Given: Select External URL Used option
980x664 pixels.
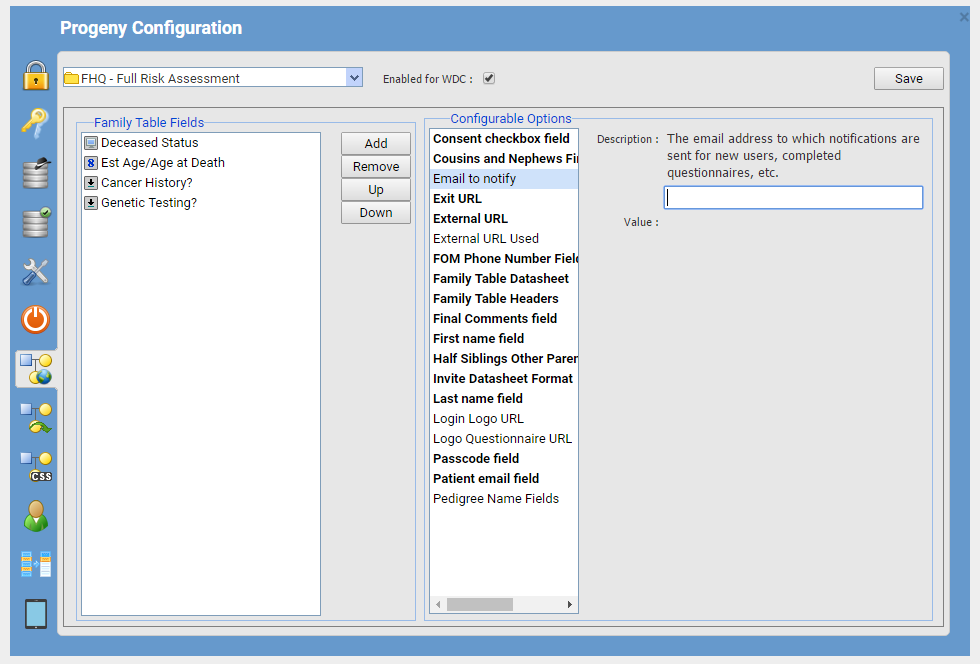Looking at the screenshot, I should click(x=504, y=239).
